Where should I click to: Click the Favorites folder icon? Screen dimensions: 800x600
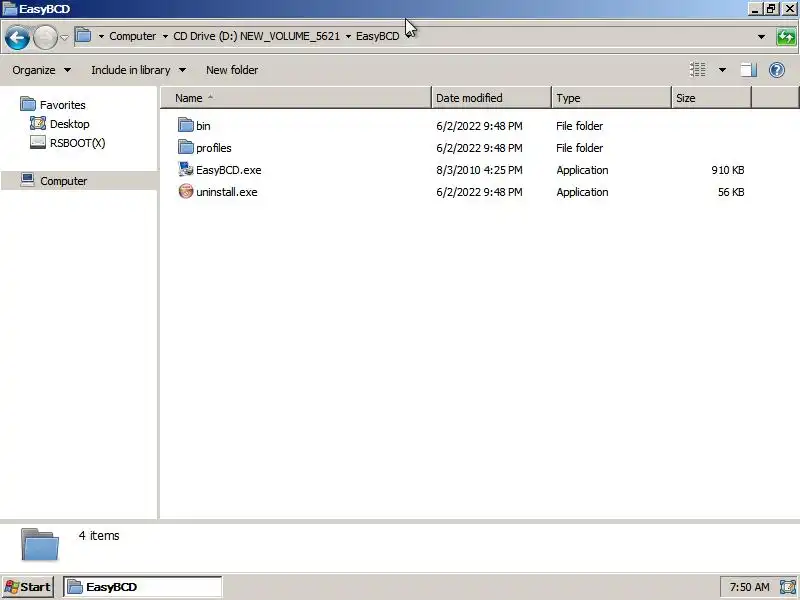click(x=28, y=104)
